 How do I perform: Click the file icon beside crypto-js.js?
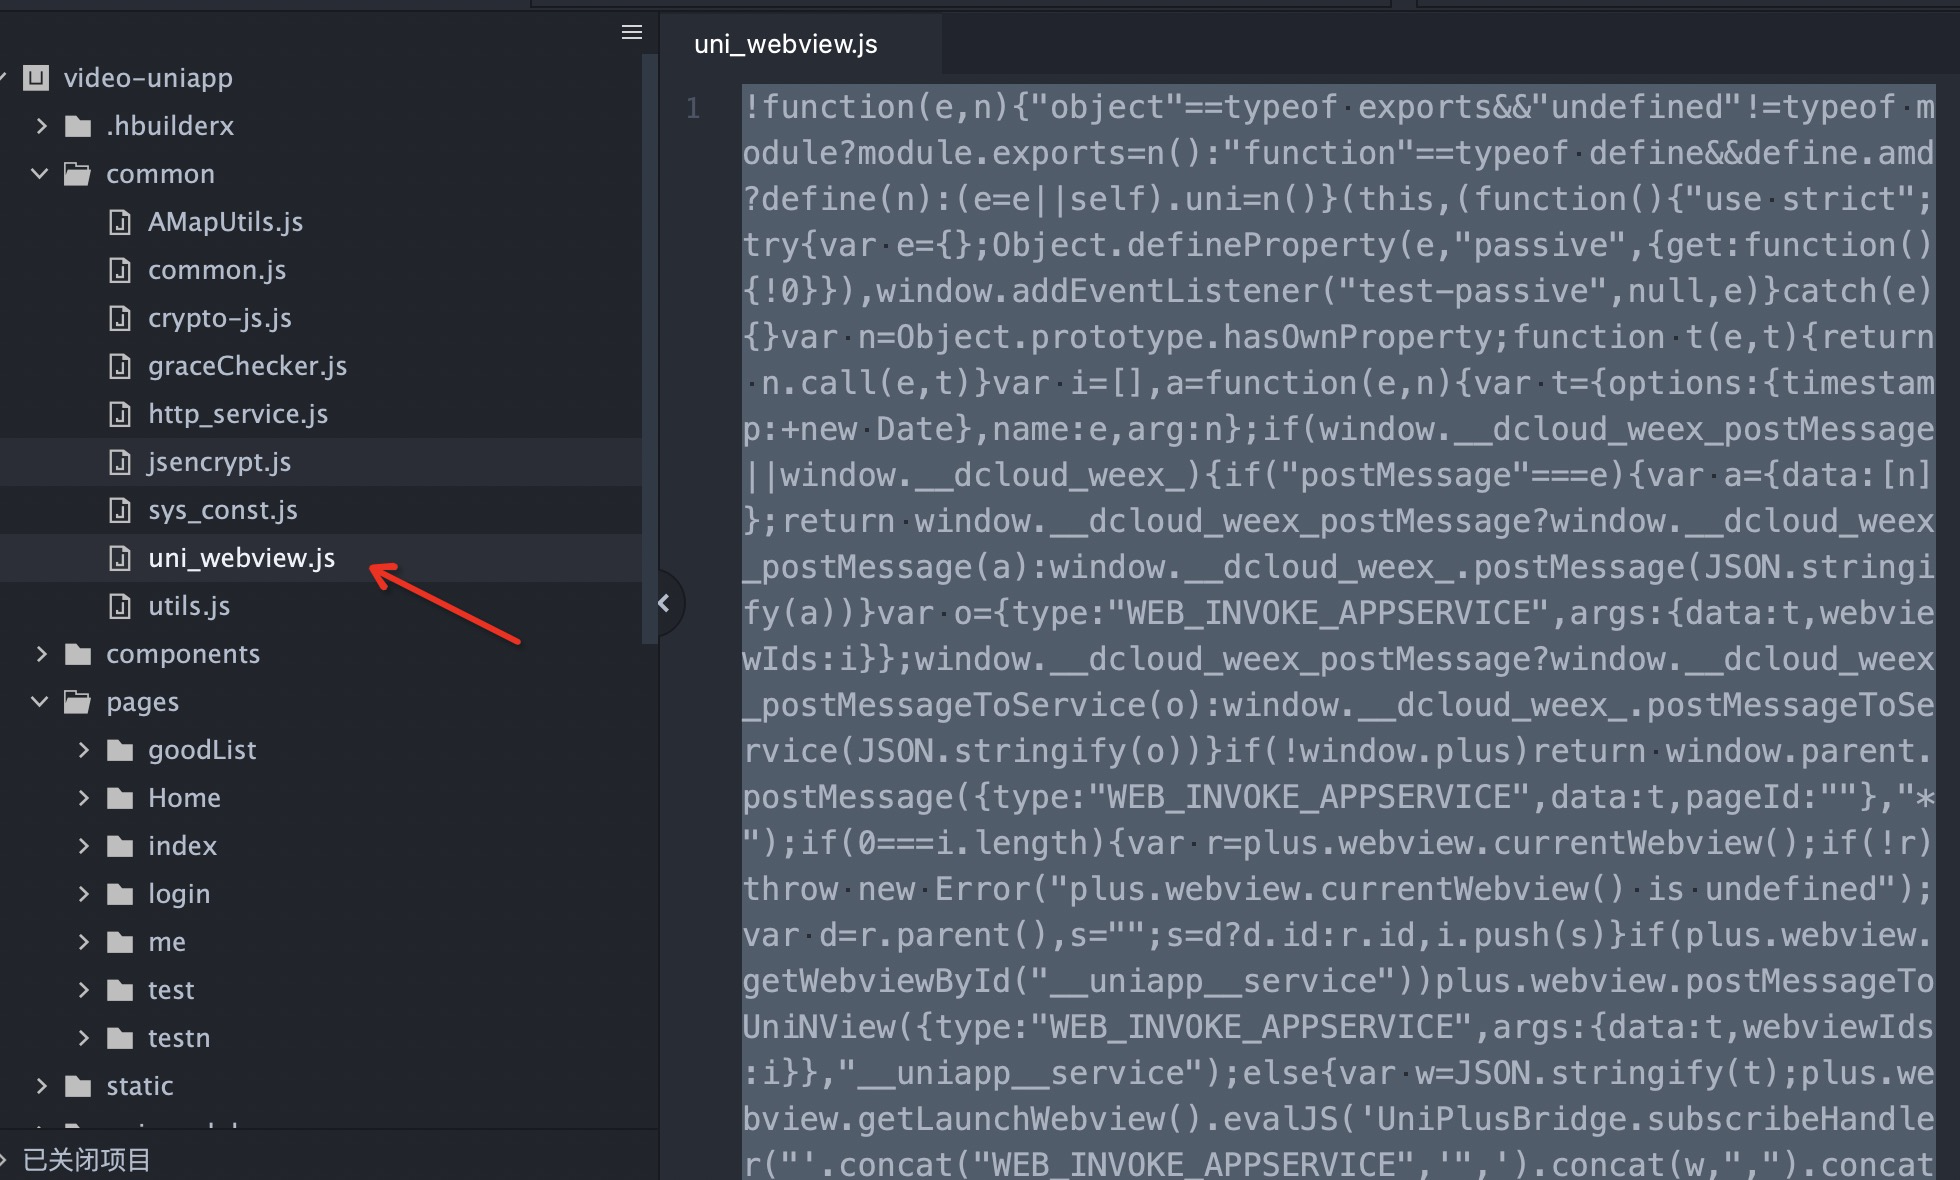click(120, 318)
